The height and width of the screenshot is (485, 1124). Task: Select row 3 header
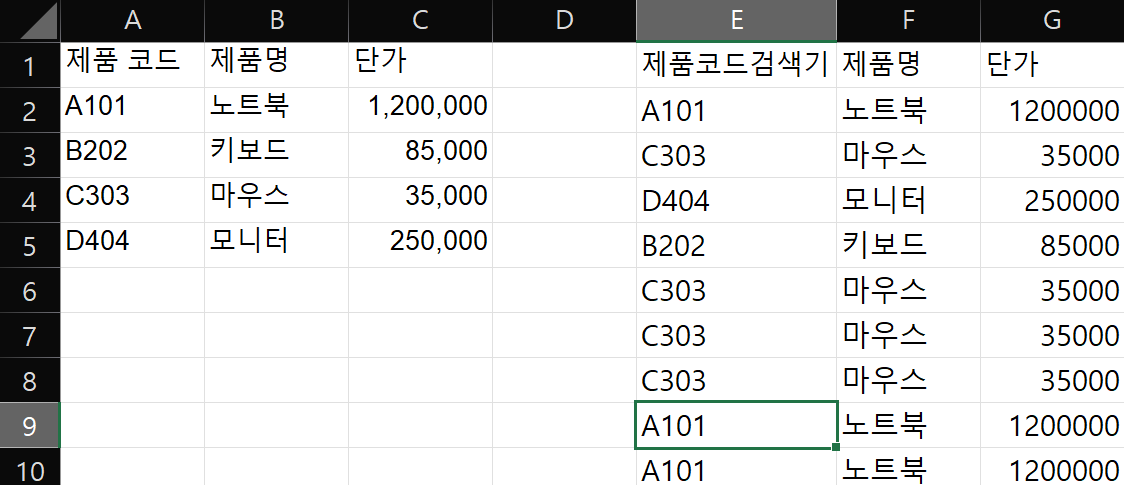[x=30, y=155]
